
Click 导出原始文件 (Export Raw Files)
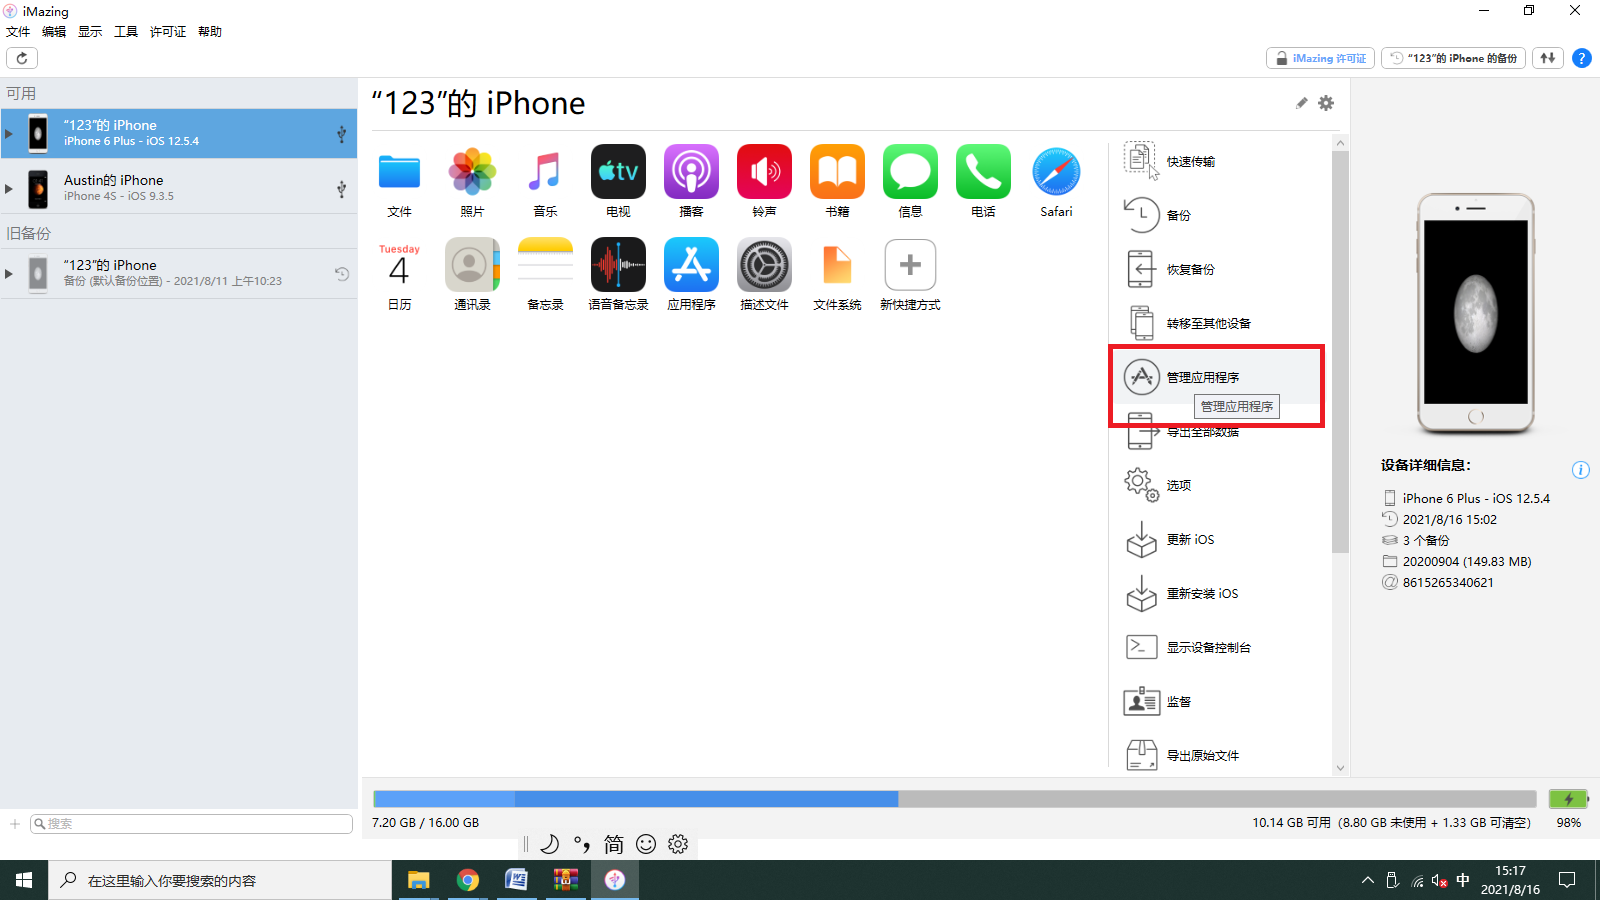pyautogui.click(x=1219, y=755)
